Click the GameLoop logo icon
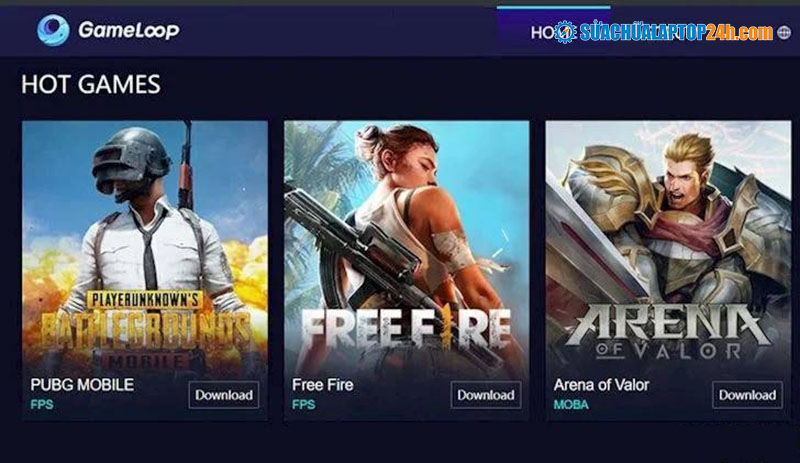Screen dimensions: 800x463 click(53, 30)
